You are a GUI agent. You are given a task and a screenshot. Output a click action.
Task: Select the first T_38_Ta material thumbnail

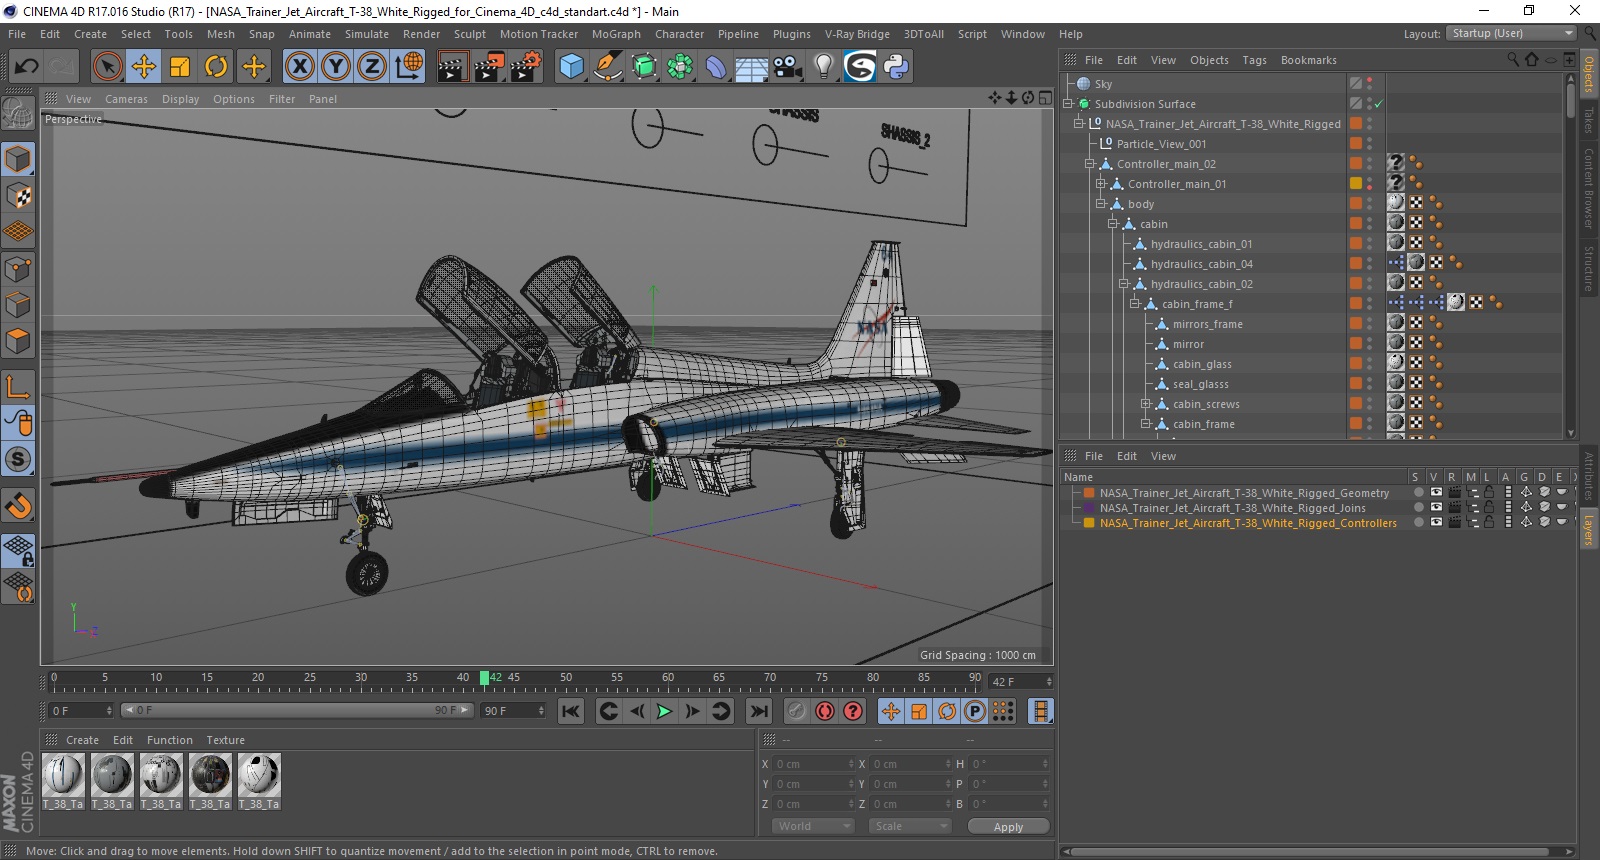(x=63, y=775)
